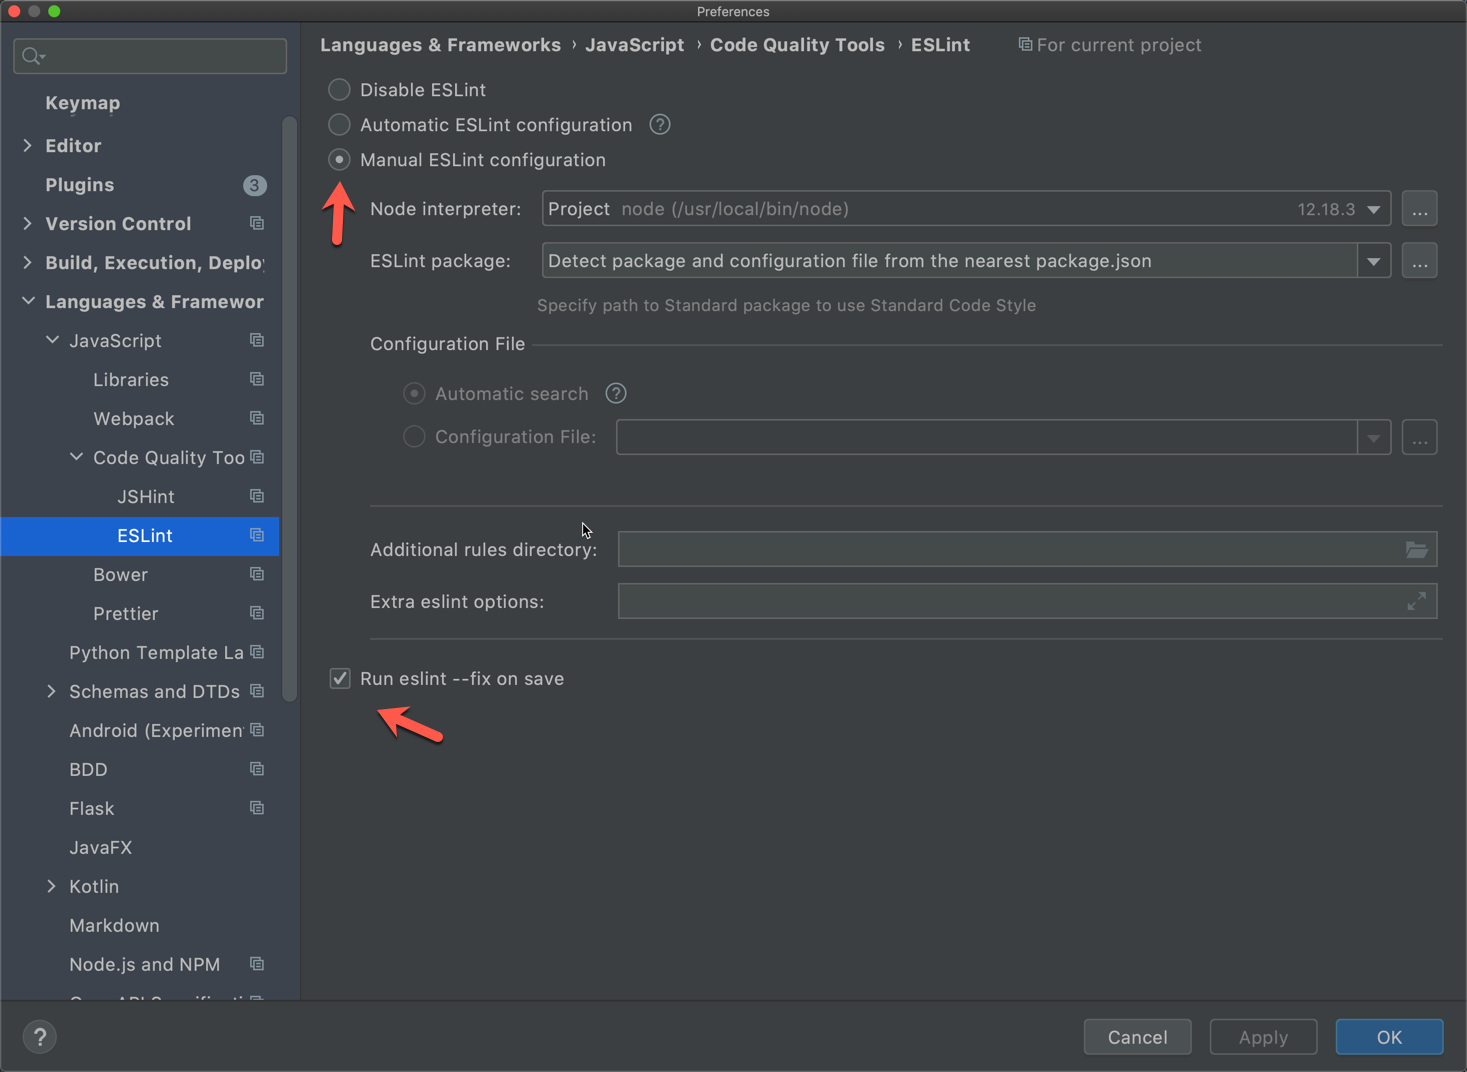Click the settings search field
This screenshot has height=1072, width=1467.
(x=150, y=56)
